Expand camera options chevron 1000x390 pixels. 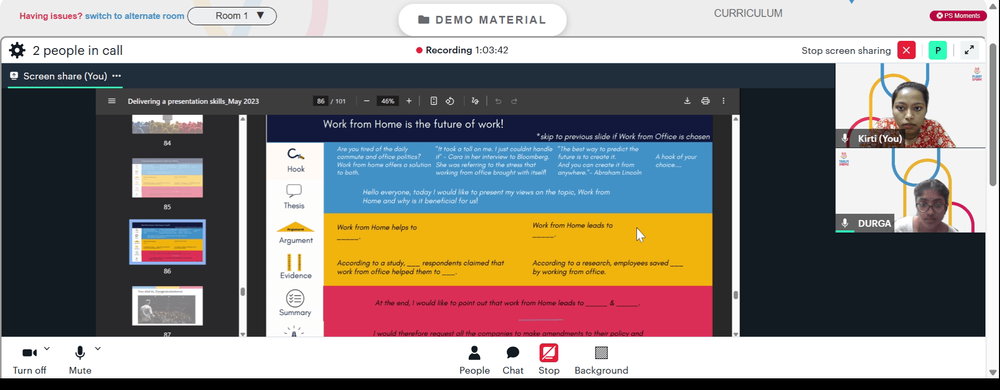click(x=47, y=349)
